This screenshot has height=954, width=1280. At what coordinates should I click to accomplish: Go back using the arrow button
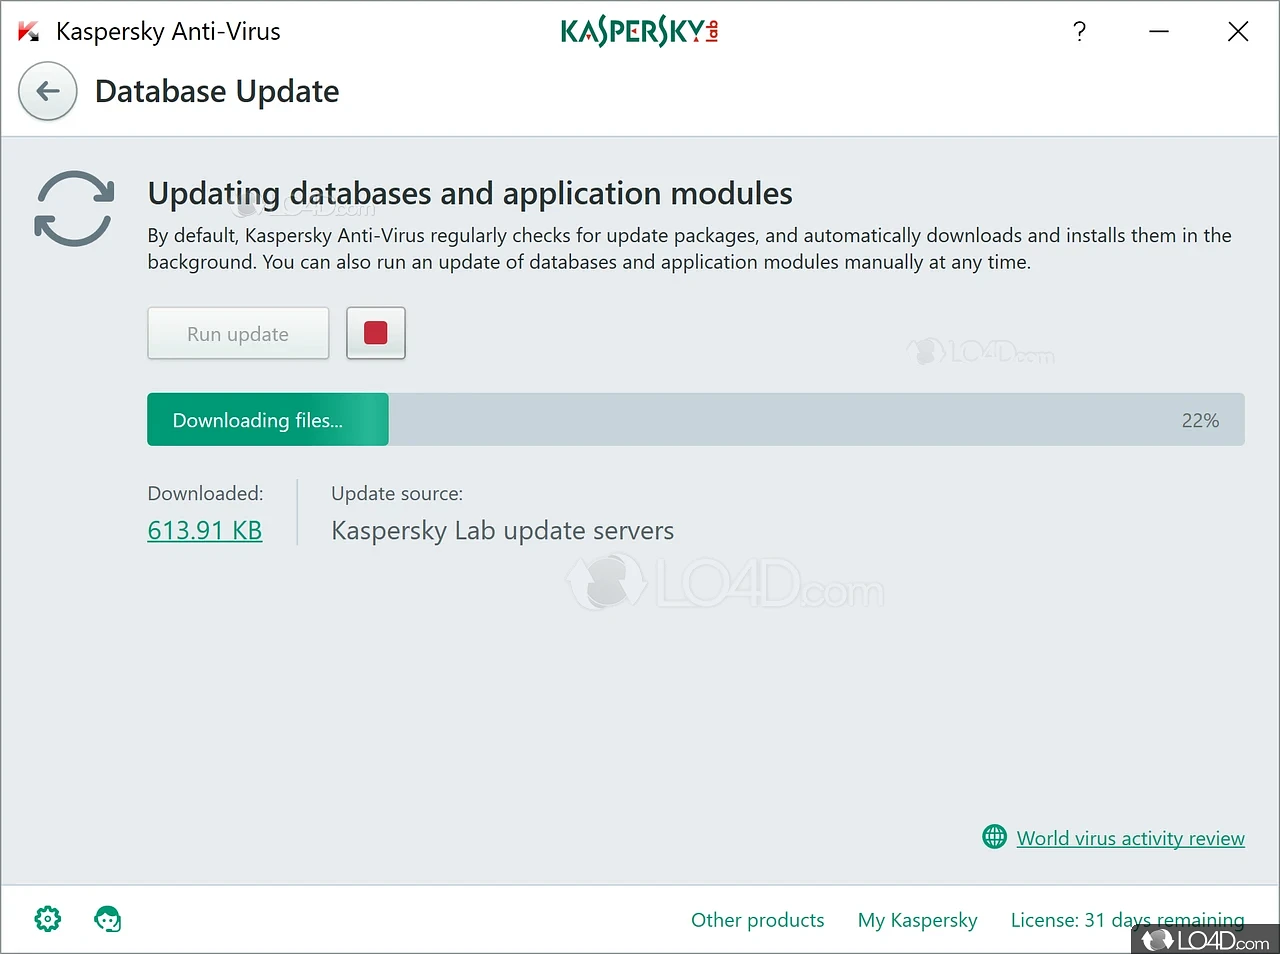[x=47, y=91]
